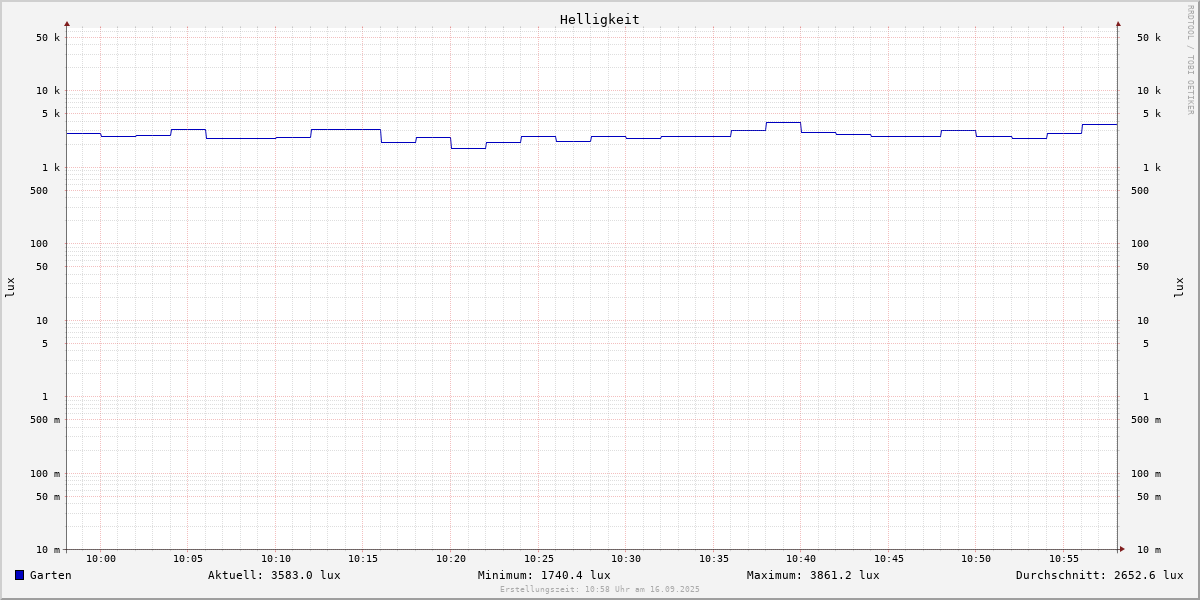Click the 10 m label on right axis
The width and height of the screenshot is (1200, 600).
[x=1149, y=550]
